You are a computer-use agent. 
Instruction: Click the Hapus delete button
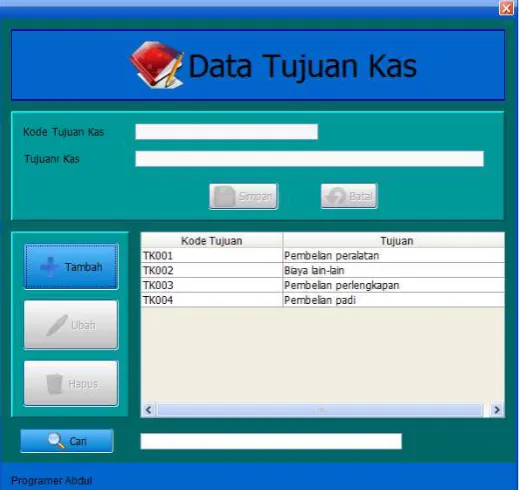pyautogui.click(x=71, y=383)
